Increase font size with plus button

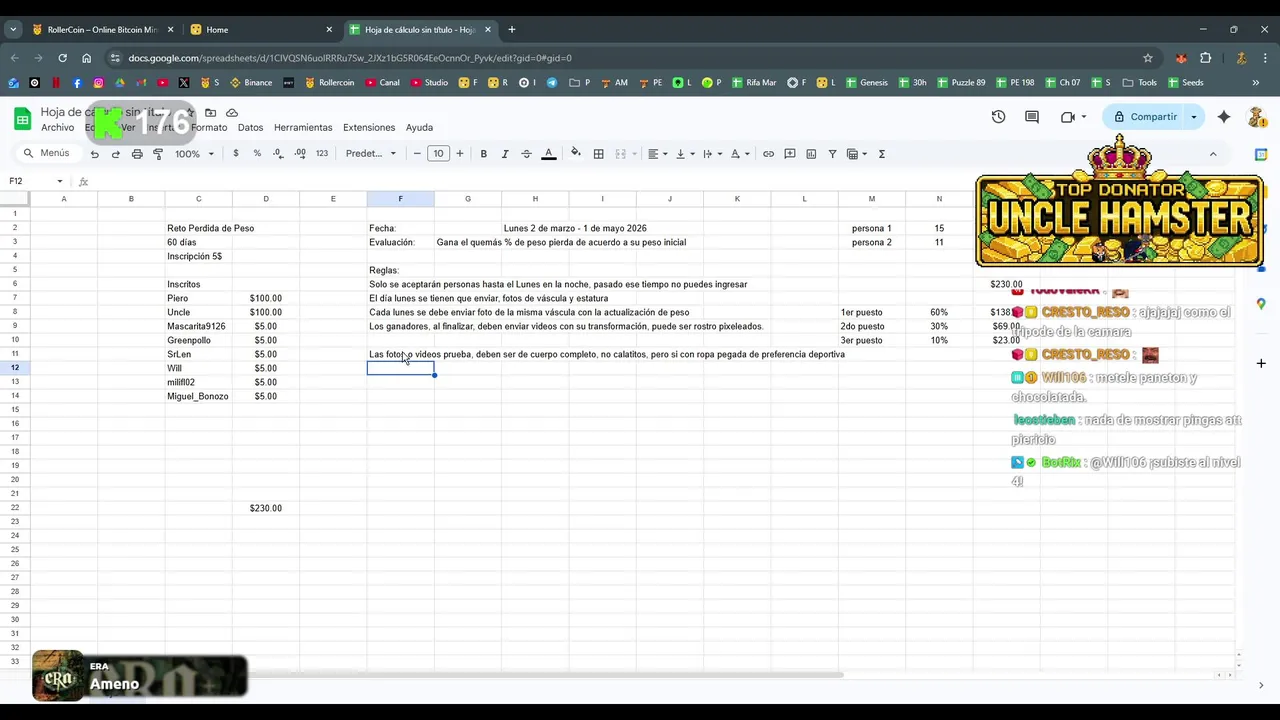coord(460,154)
